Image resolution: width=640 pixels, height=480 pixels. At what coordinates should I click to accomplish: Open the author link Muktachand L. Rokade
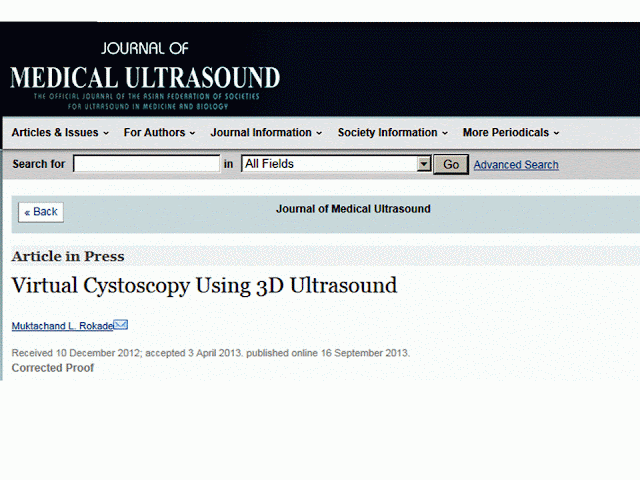[x=62, y=326]
